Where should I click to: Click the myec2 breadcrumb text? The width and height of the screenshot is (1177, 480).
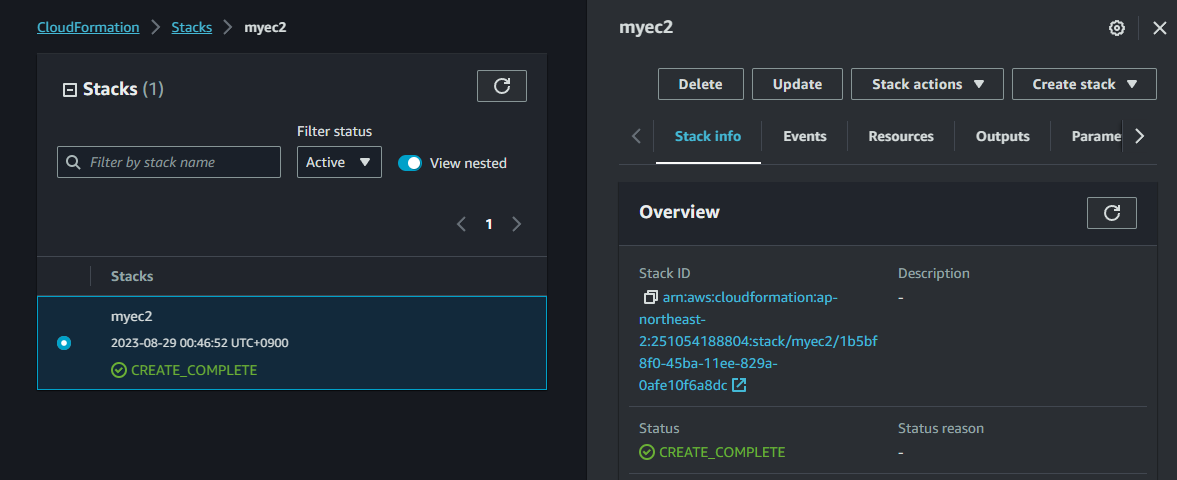click(x=265, y=28)
